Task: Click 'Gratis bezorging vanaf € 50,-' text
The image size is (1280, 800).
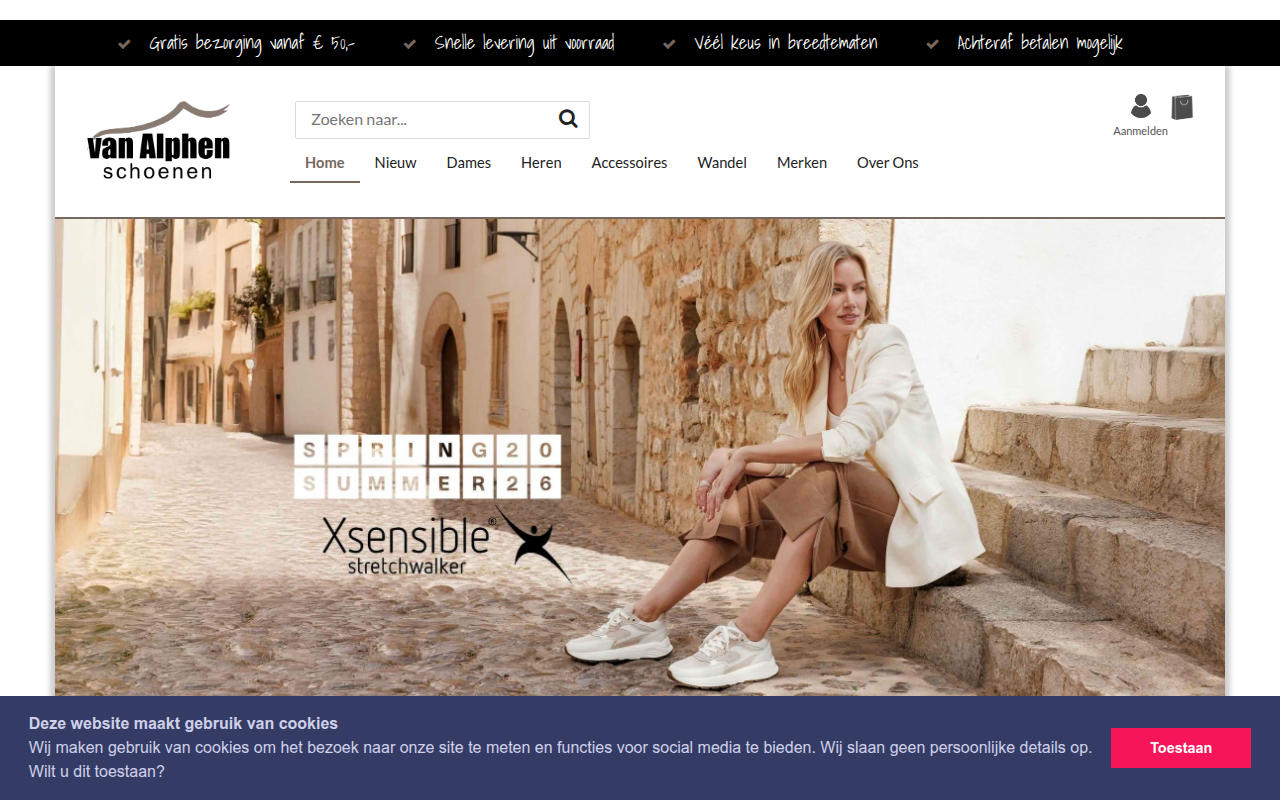Action: 252,43
